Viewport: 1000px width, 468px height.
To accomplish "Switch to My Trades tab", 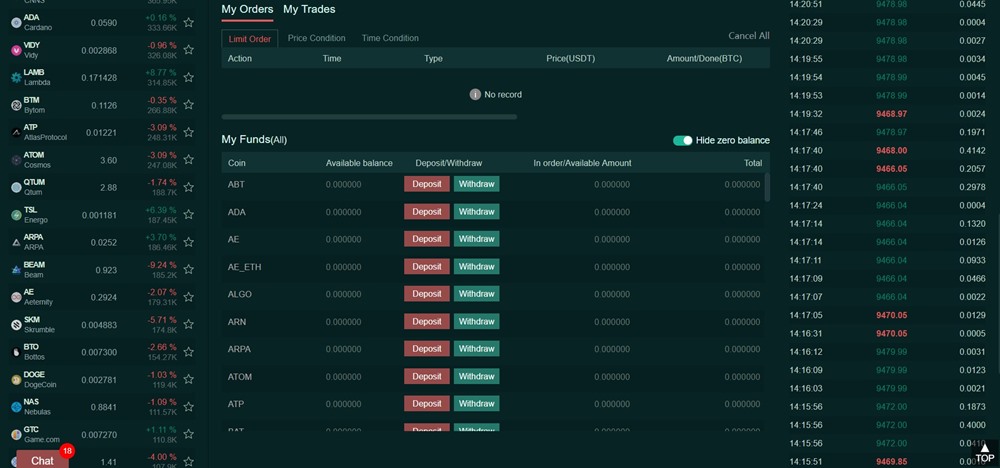I will click(309, 9).
